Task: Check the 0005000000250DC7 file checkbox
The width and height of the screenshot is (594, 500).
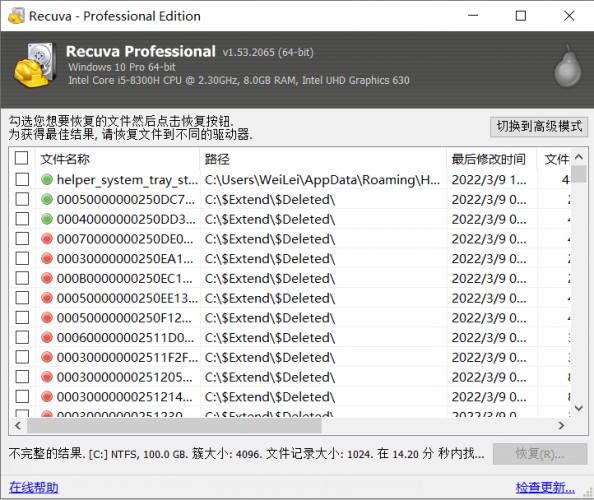Action: (x=22, y=199)
